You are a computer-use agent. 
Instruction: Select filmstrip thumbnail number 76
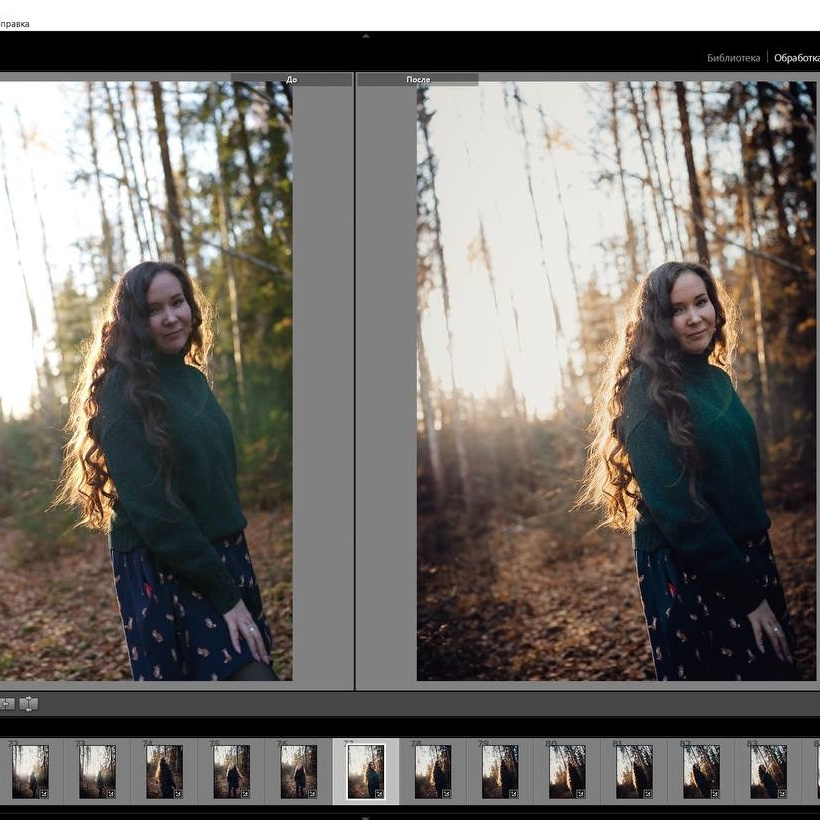[x=298, y=771]
